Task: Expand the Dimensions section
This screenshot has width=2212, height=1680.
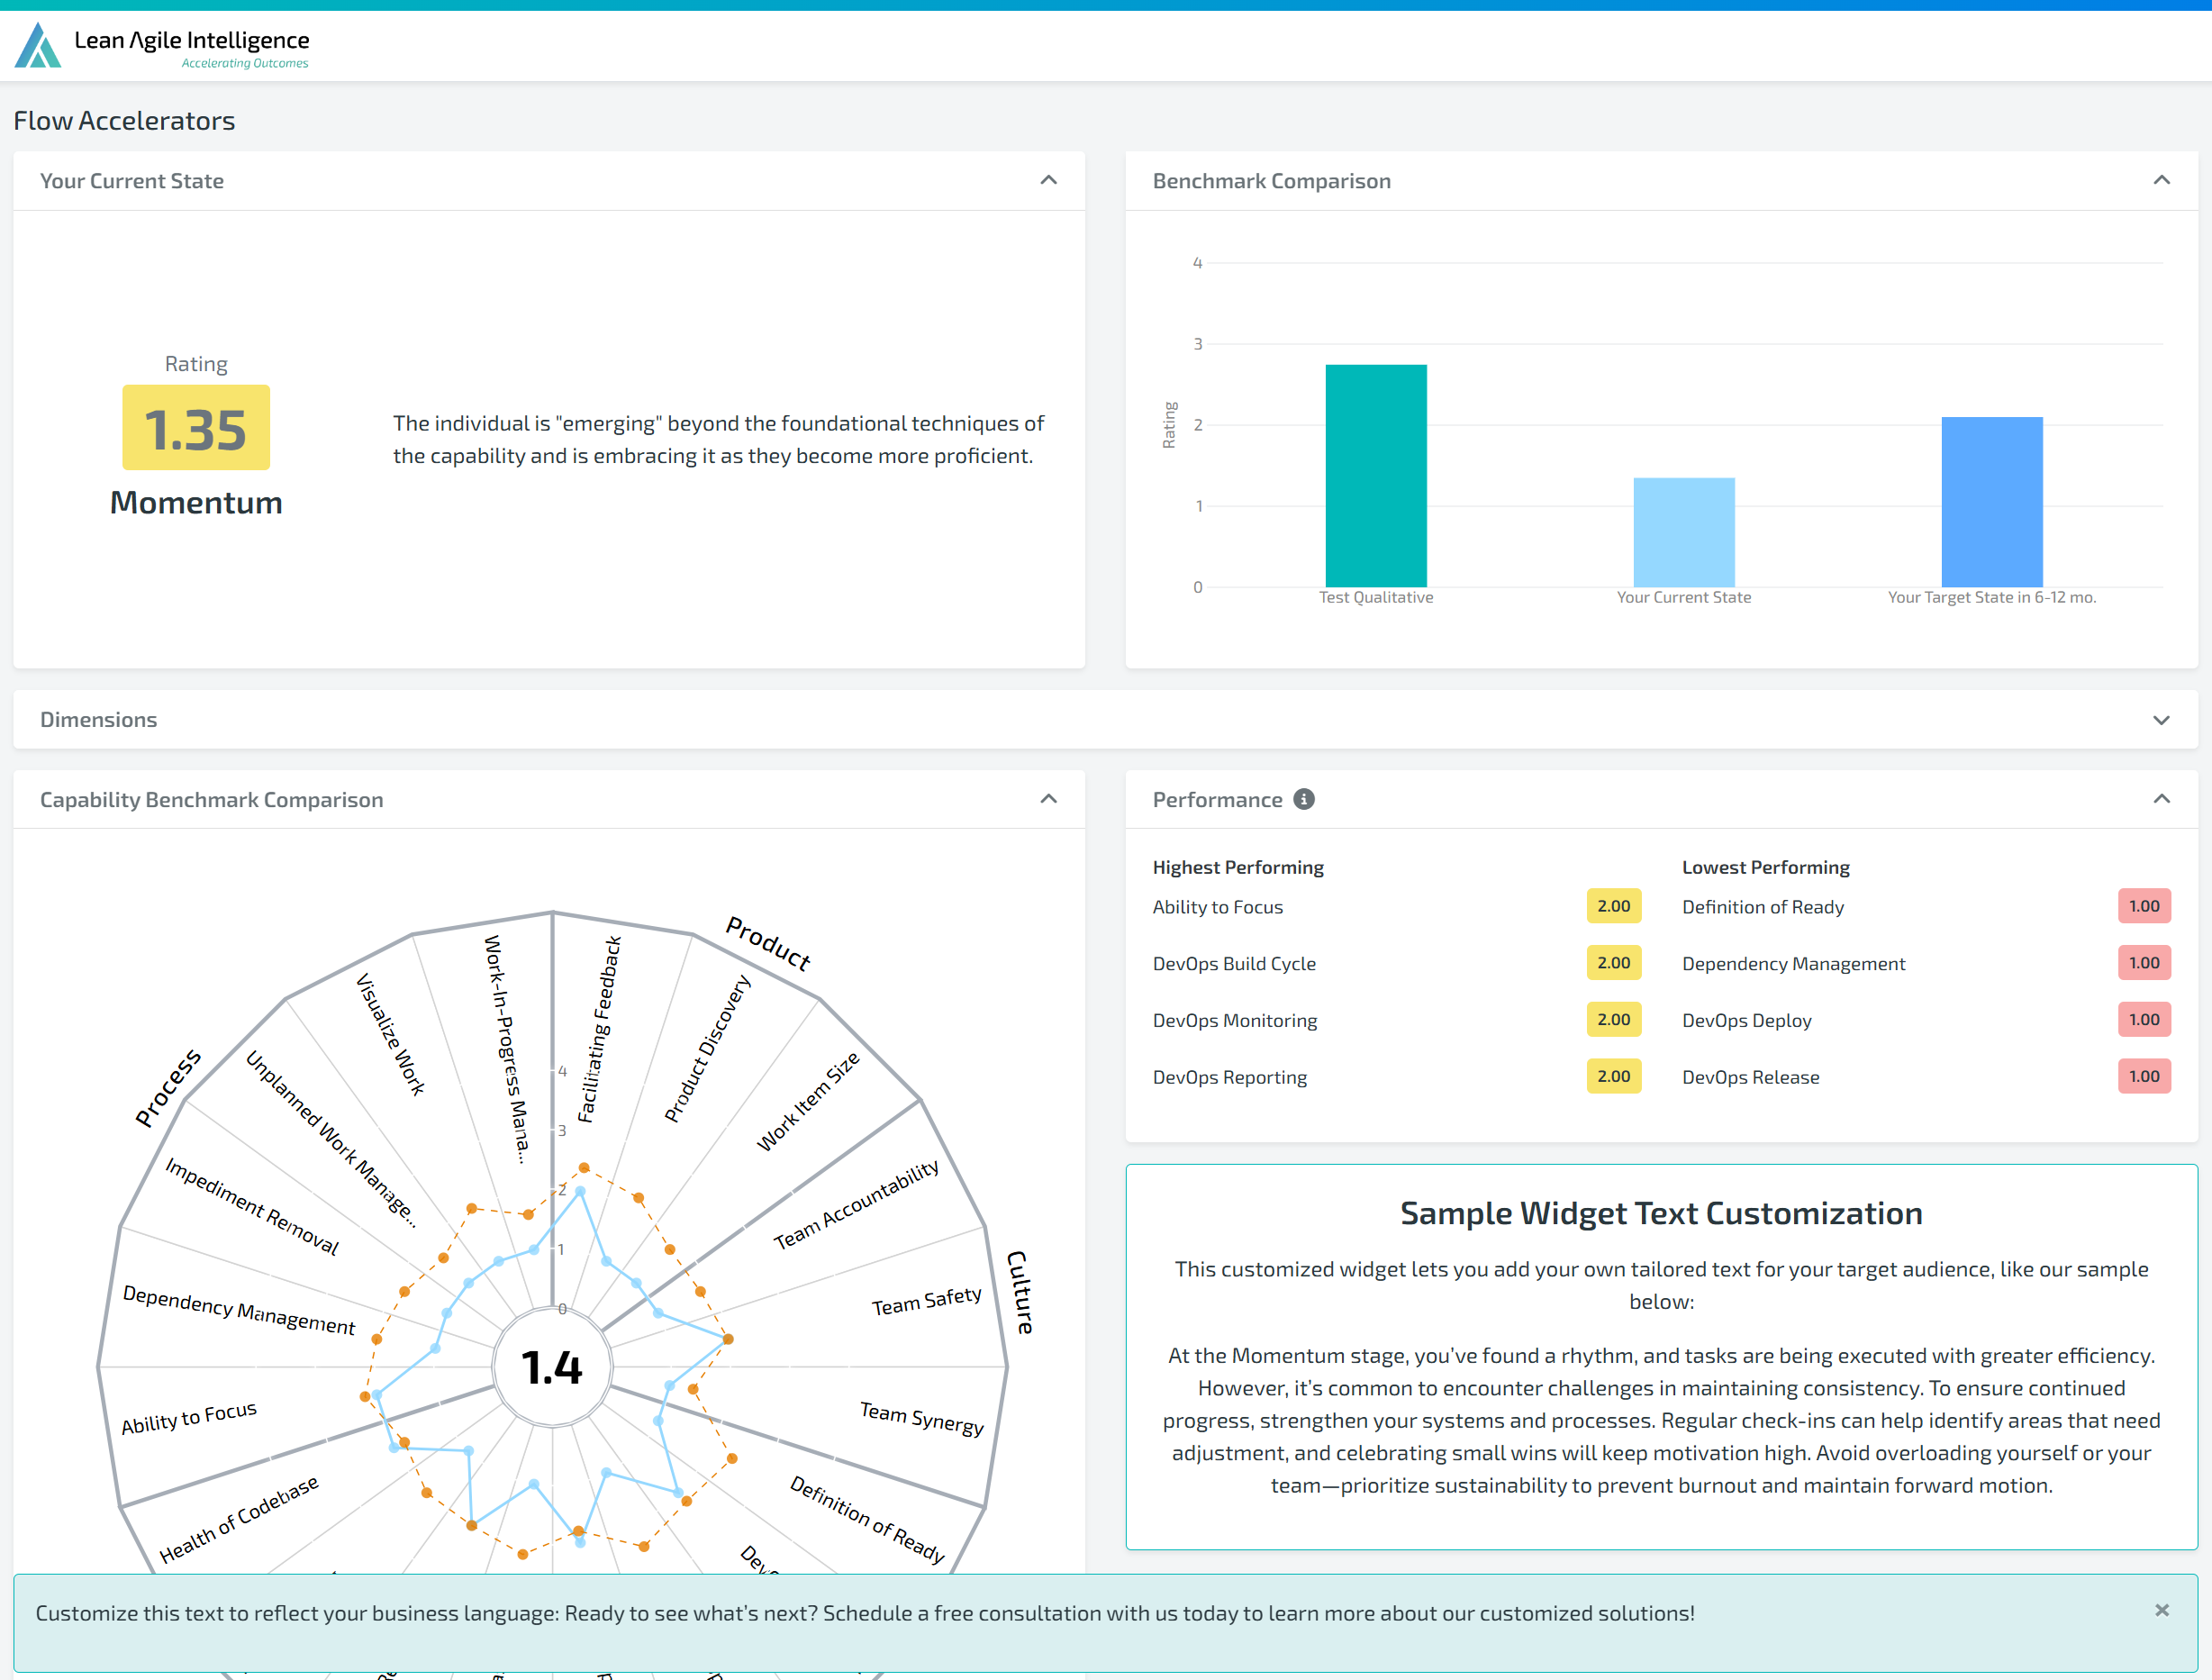Action: pos(2161,720)
